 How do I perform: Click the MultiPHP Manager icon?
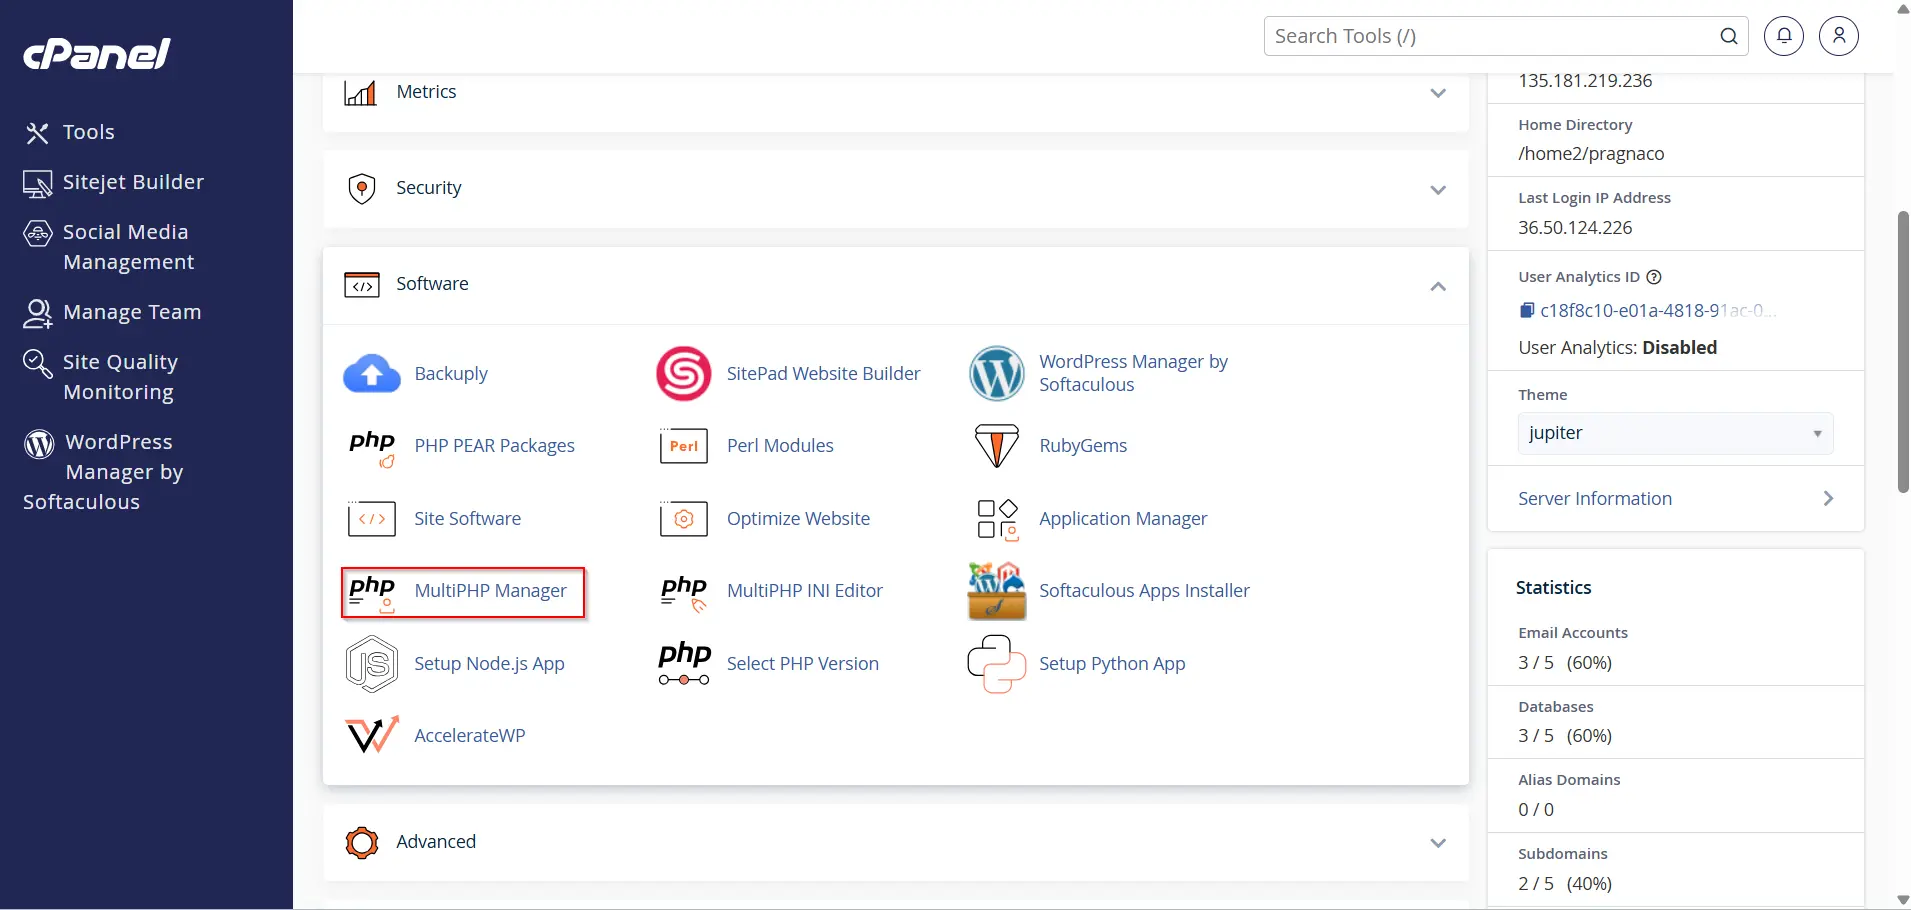pyautogui.click(x=372, y=593)
